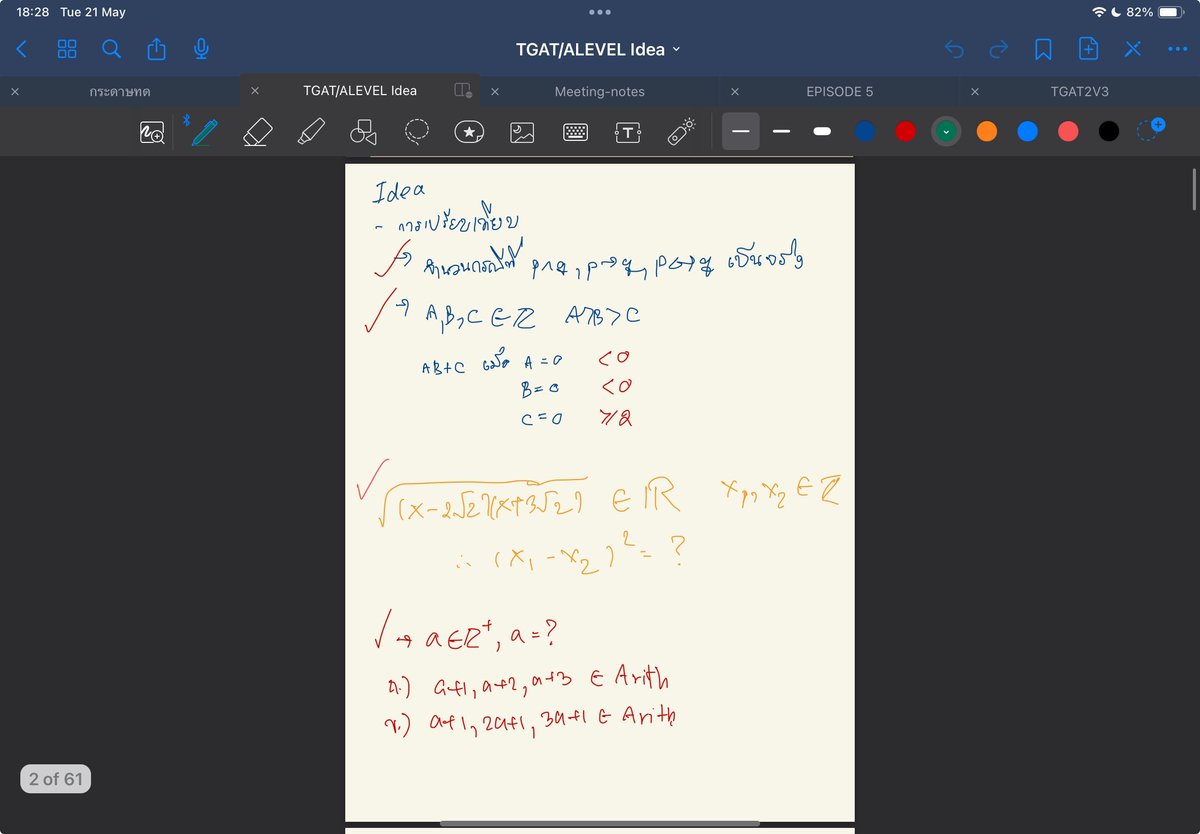Add a new page
This screenshot has width=1200, height=834.
point(1088,49)
